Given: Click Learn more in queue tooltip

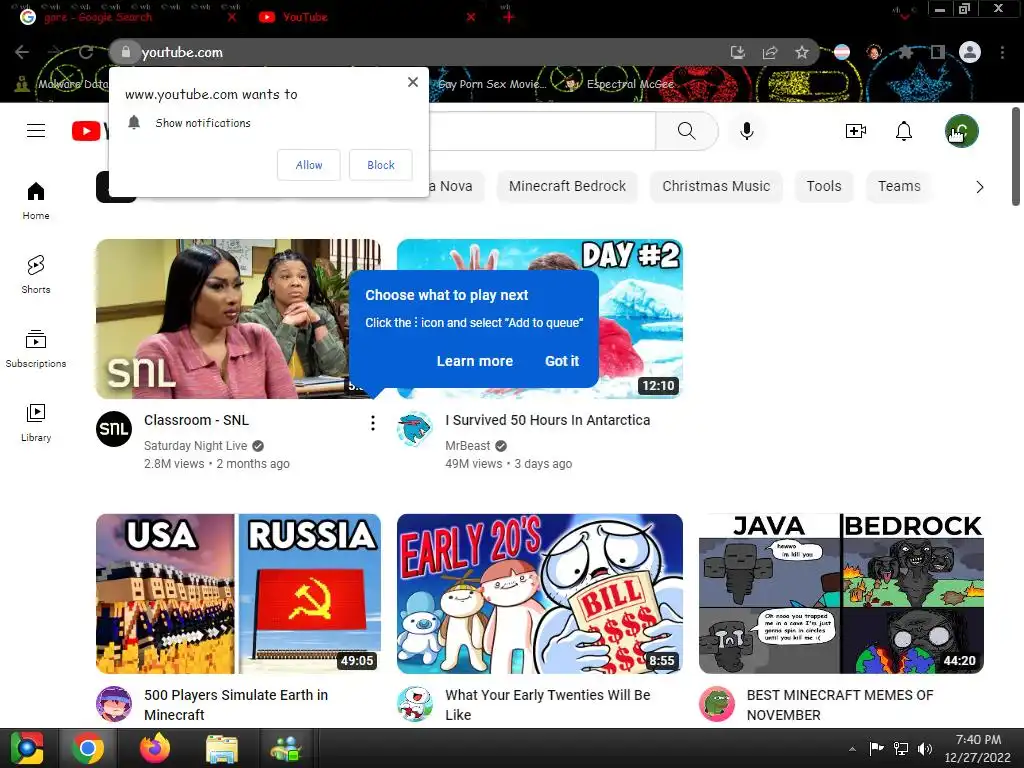Looking at the screenshot, I should 475,361.
